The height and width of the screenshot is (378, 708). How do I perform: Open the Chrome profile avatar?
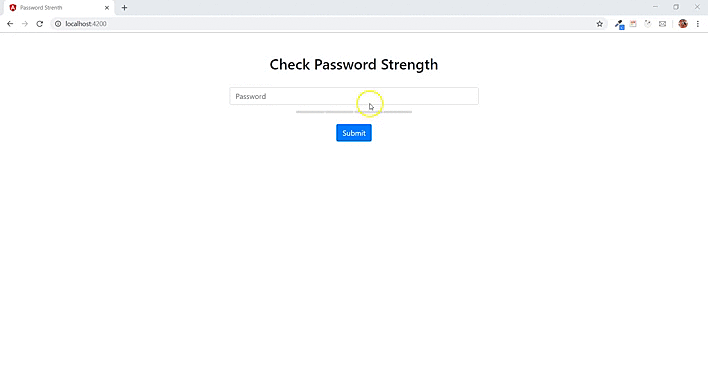pyautogui.click(x=683, y=24)
